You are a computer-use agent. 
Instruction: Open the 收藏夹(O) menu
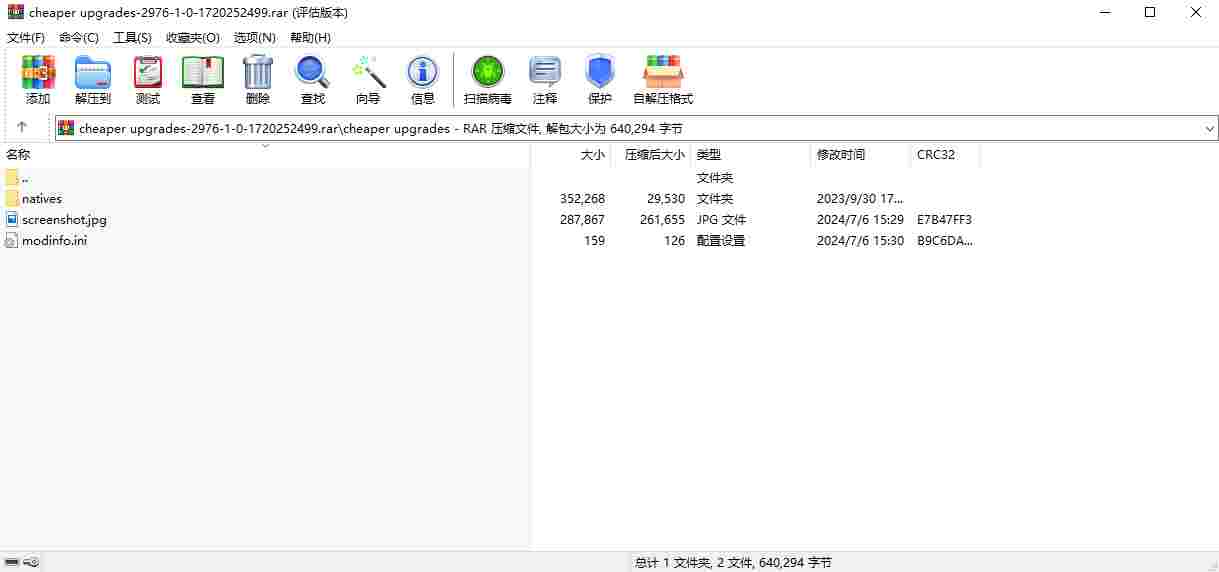tap(193, 37)
